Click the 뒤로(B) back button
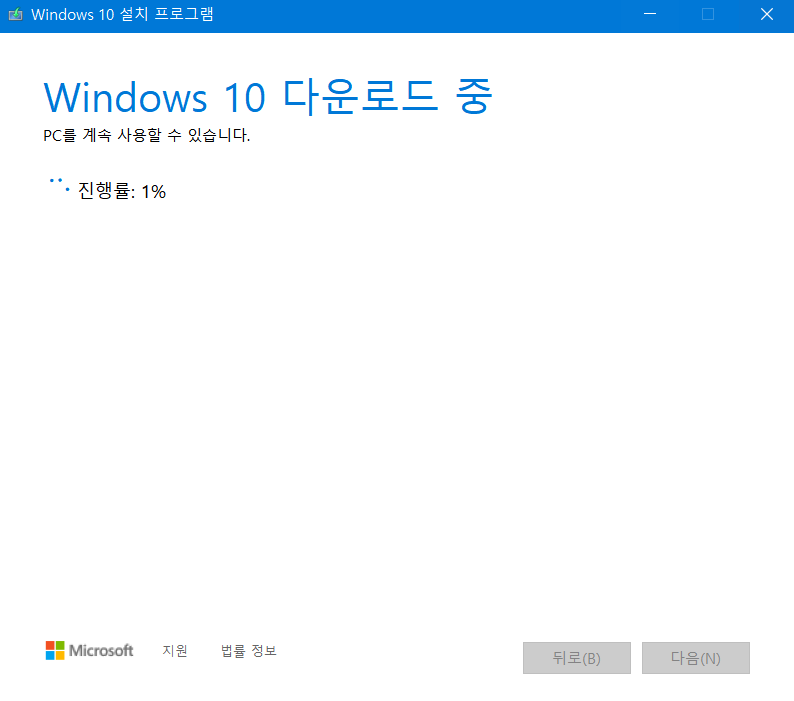Screen dimensions: 794x701 coord(577,658)
